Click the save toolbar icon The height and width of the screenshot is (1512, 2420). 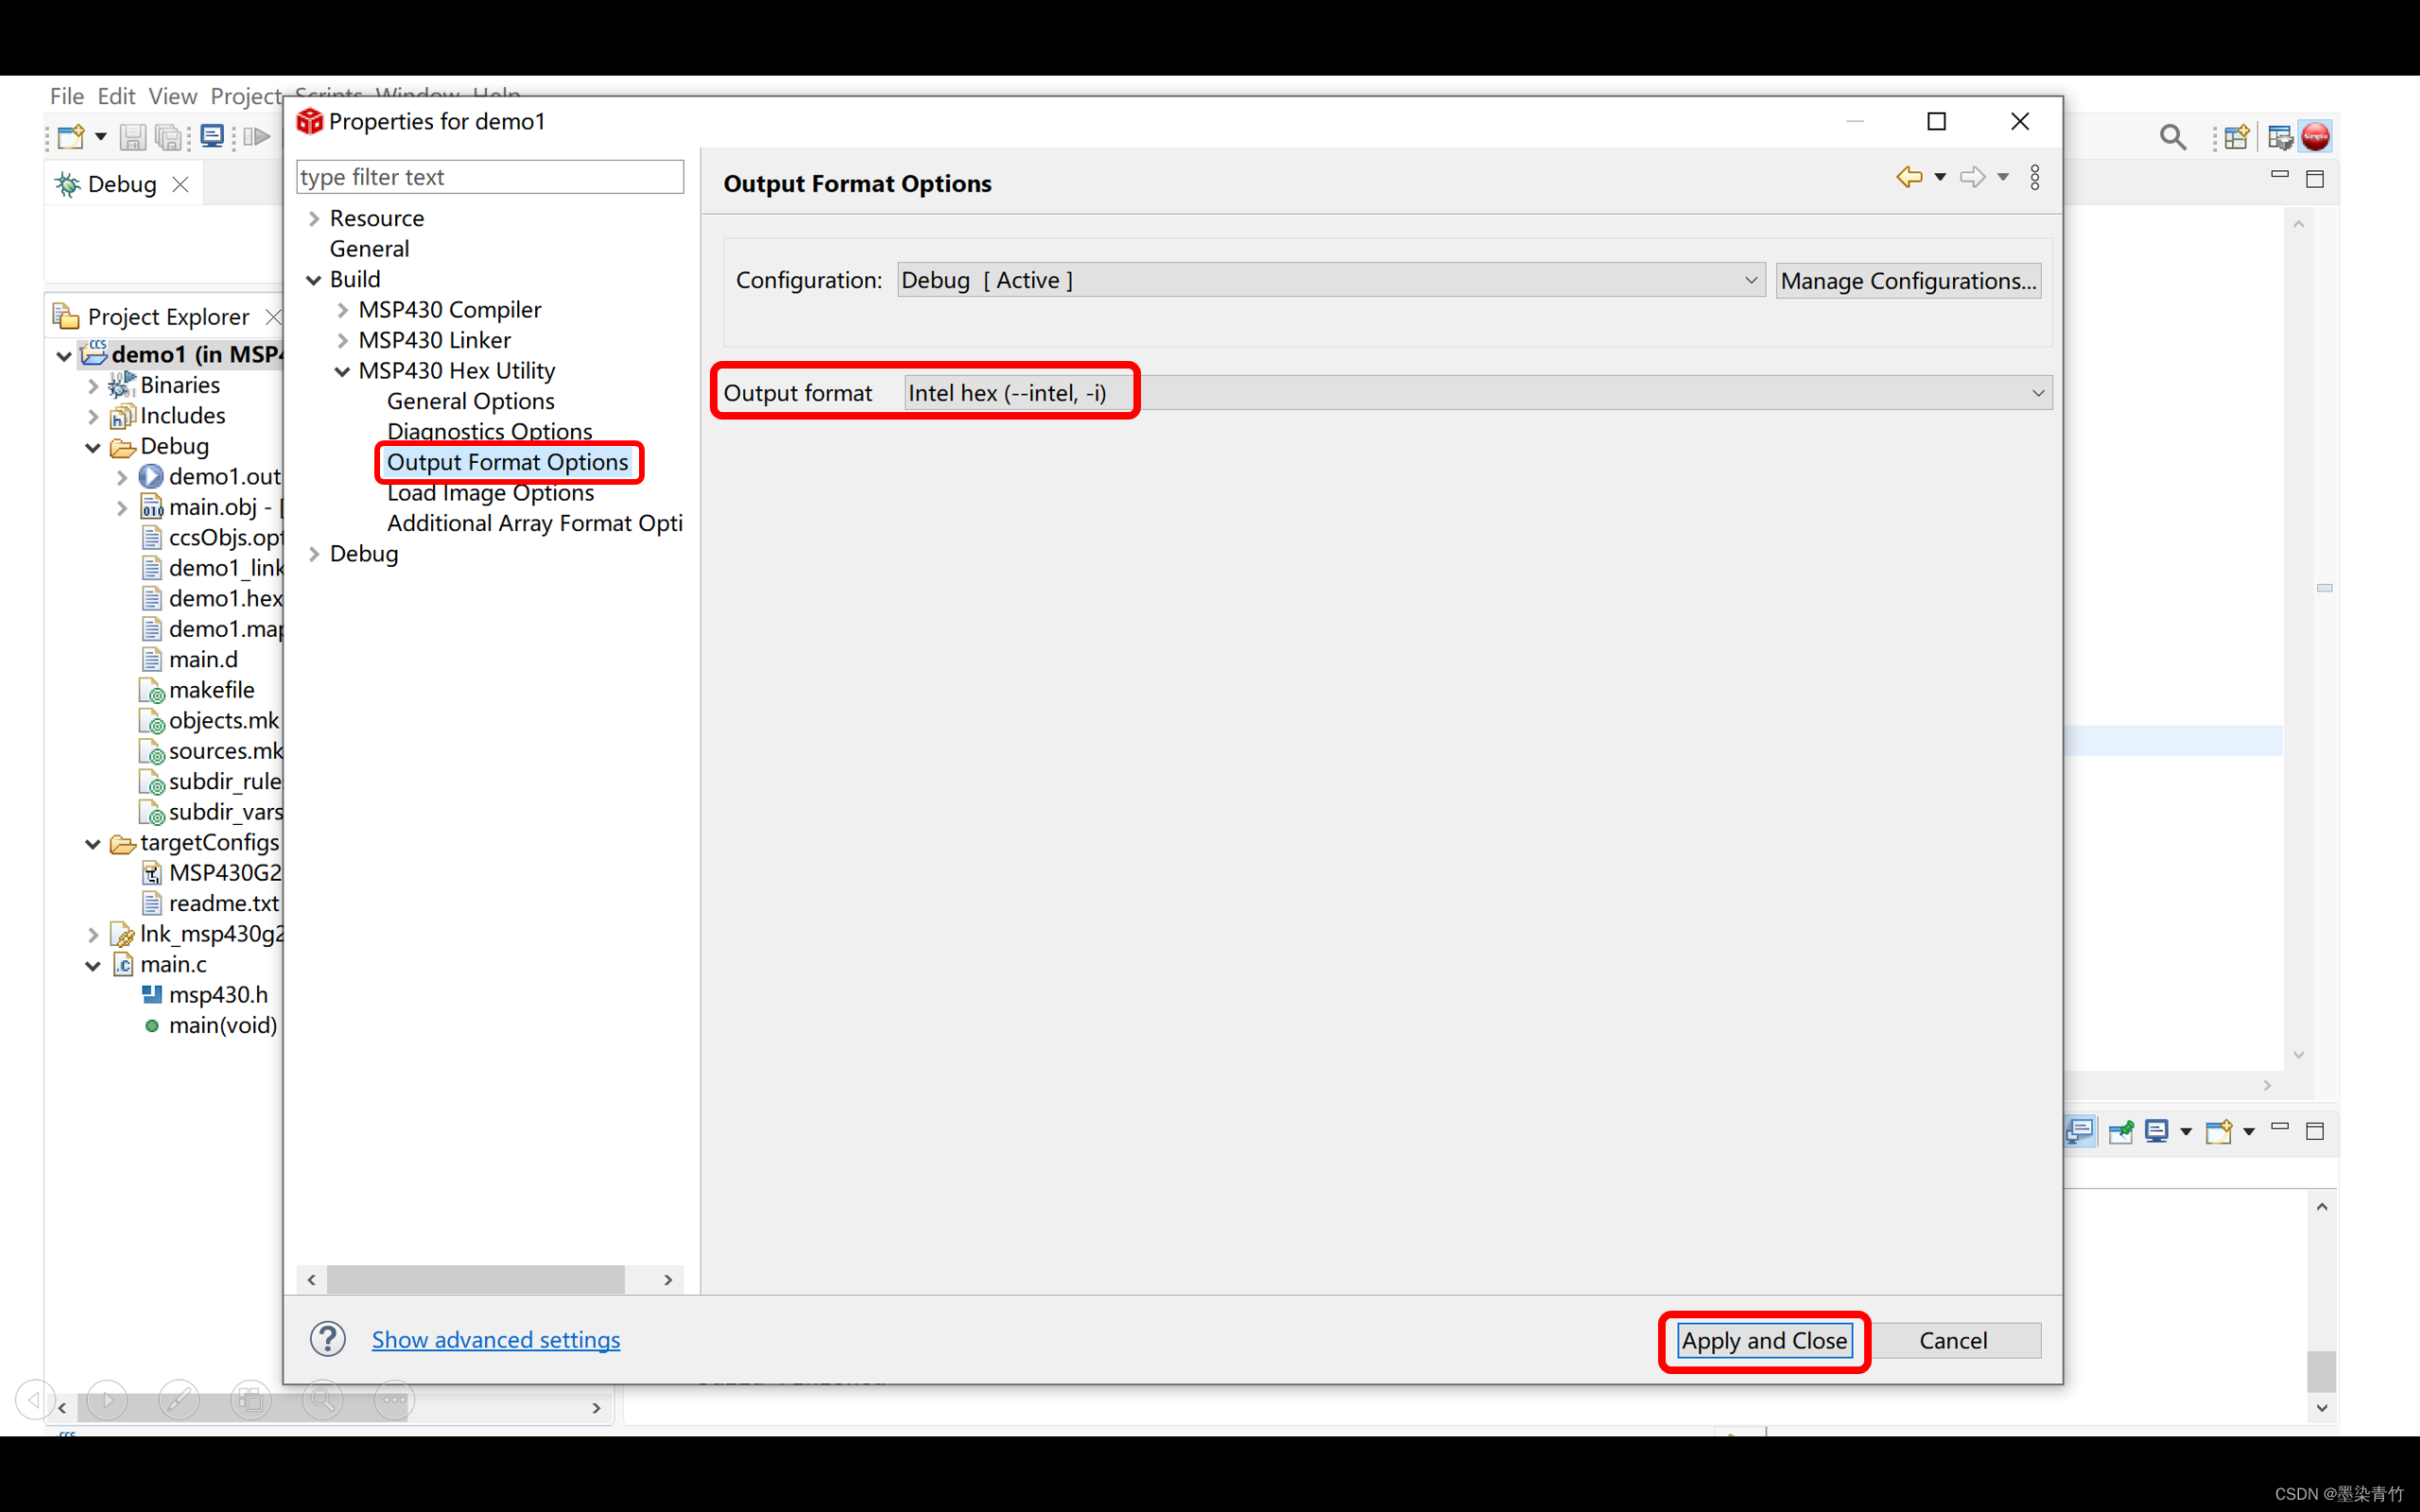click(132, 137)
